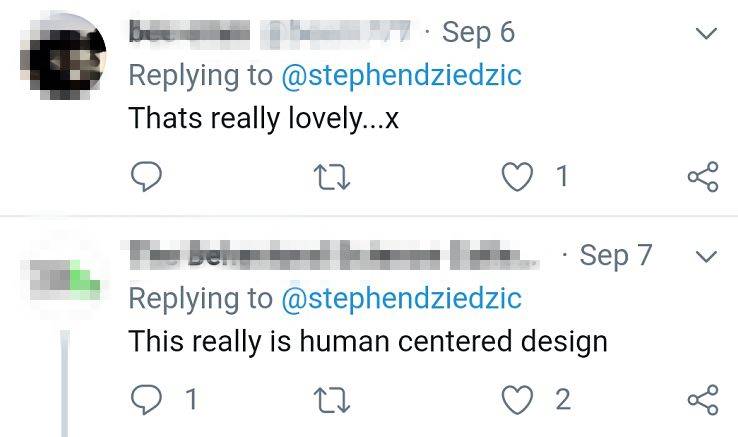Open the first commenter's blurred display name
The width and height of the screenshot is (738, 437).
(188, 32)
